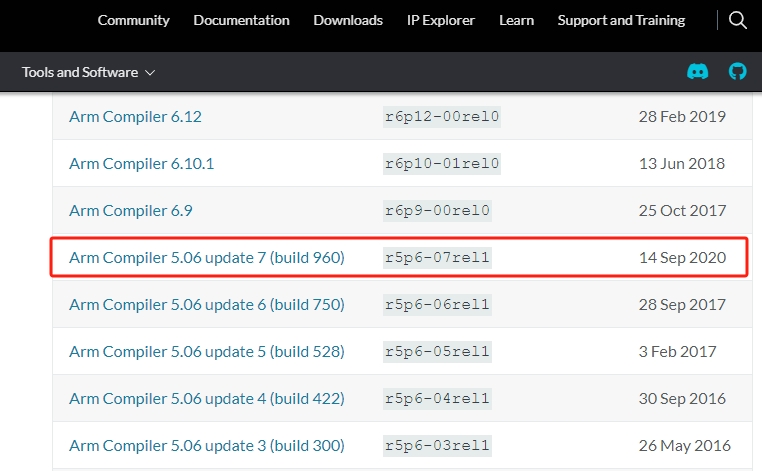Open IP Explorer from the navigation bar
The height and width of the screenshot is (471, 762).
(441, 20)
